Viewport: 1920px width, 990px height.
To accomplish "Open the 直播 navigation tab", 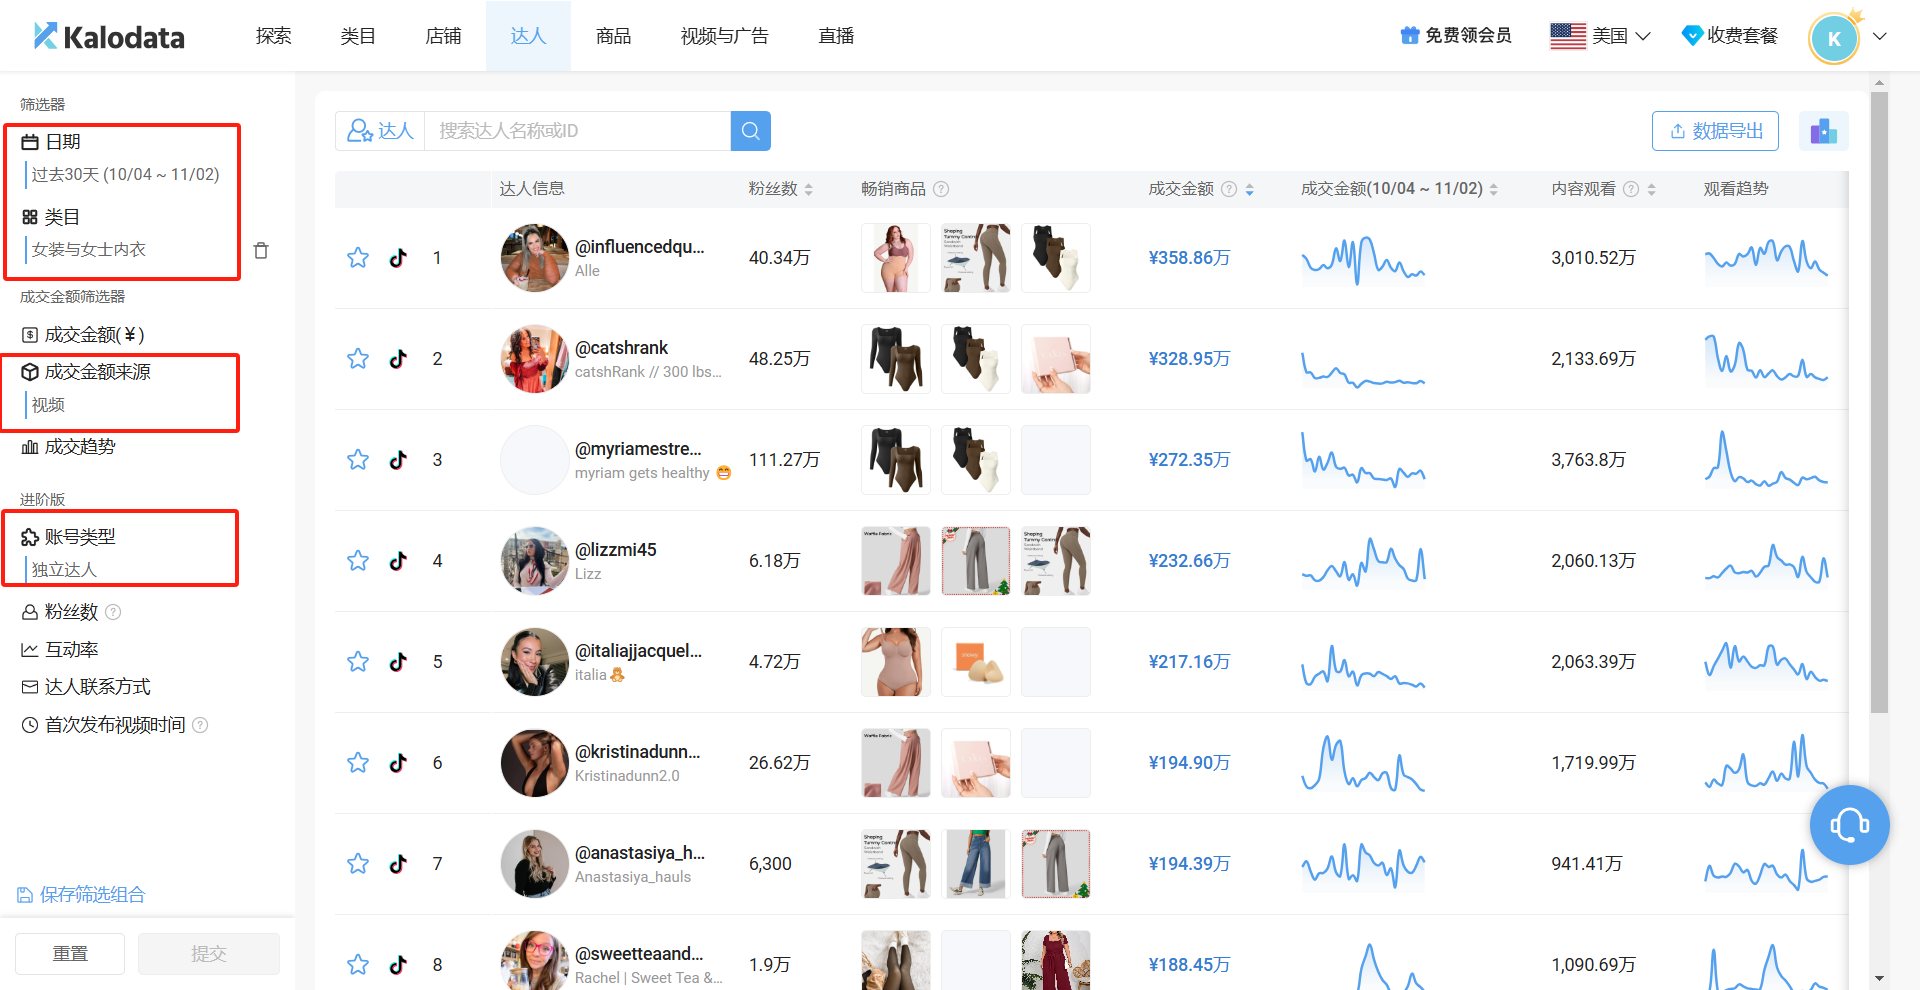I will point(836,36).
